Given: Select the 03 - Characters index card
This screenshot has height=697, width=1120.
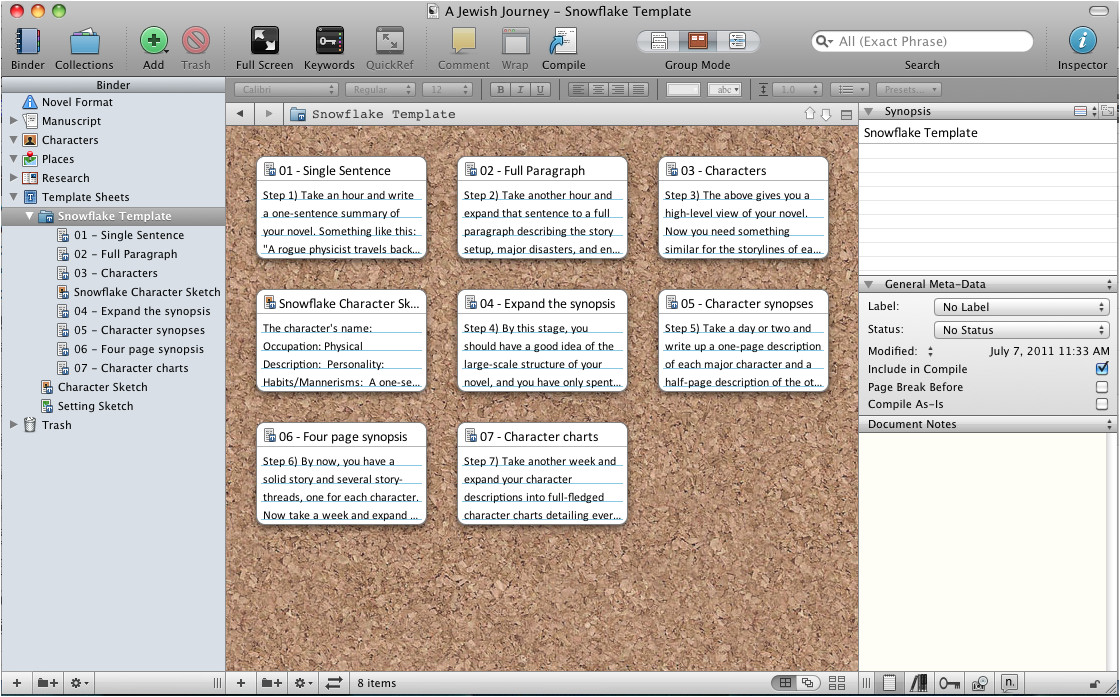Looking at the screenshot, I should pos(743,207).
